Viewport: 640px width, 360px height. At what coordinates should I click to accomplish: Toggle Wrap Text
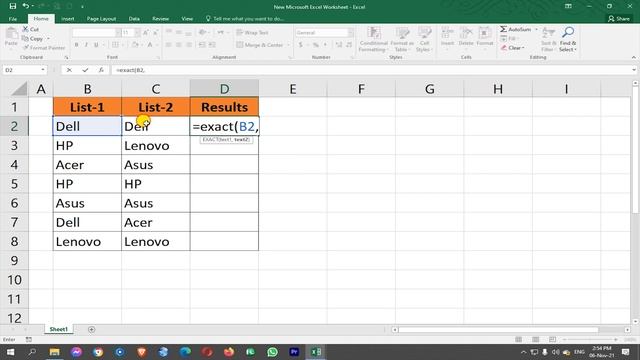click(252, 33)
